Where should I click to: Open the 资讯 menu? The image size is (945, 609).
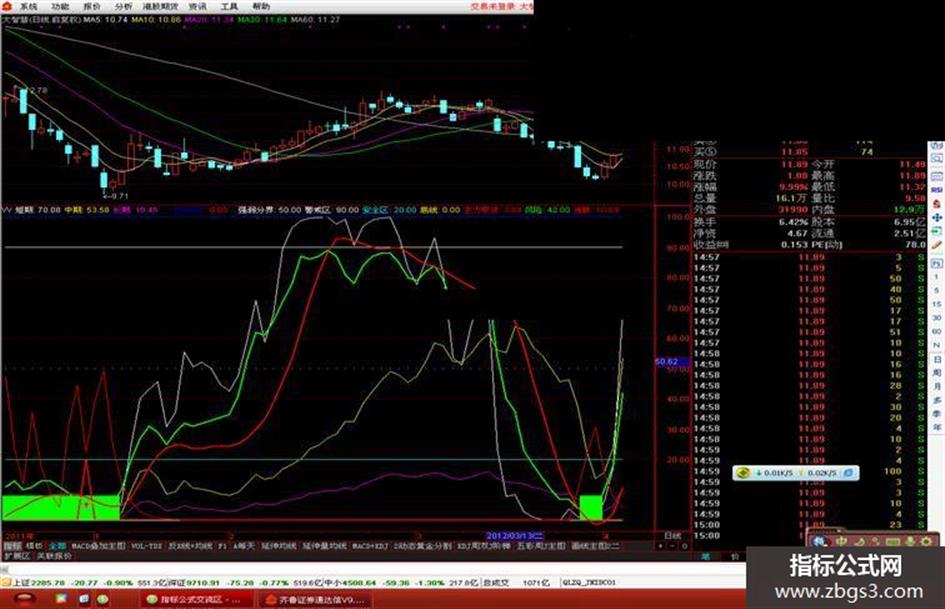click(198, 7)
